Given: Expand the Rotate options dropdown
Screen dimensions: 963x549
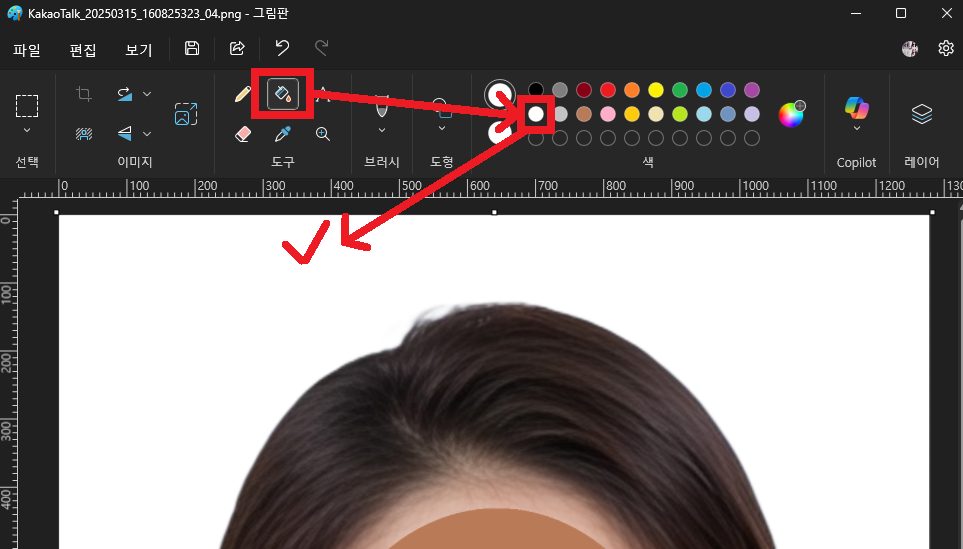Looking at the screenshot, I should pos(147,94).
